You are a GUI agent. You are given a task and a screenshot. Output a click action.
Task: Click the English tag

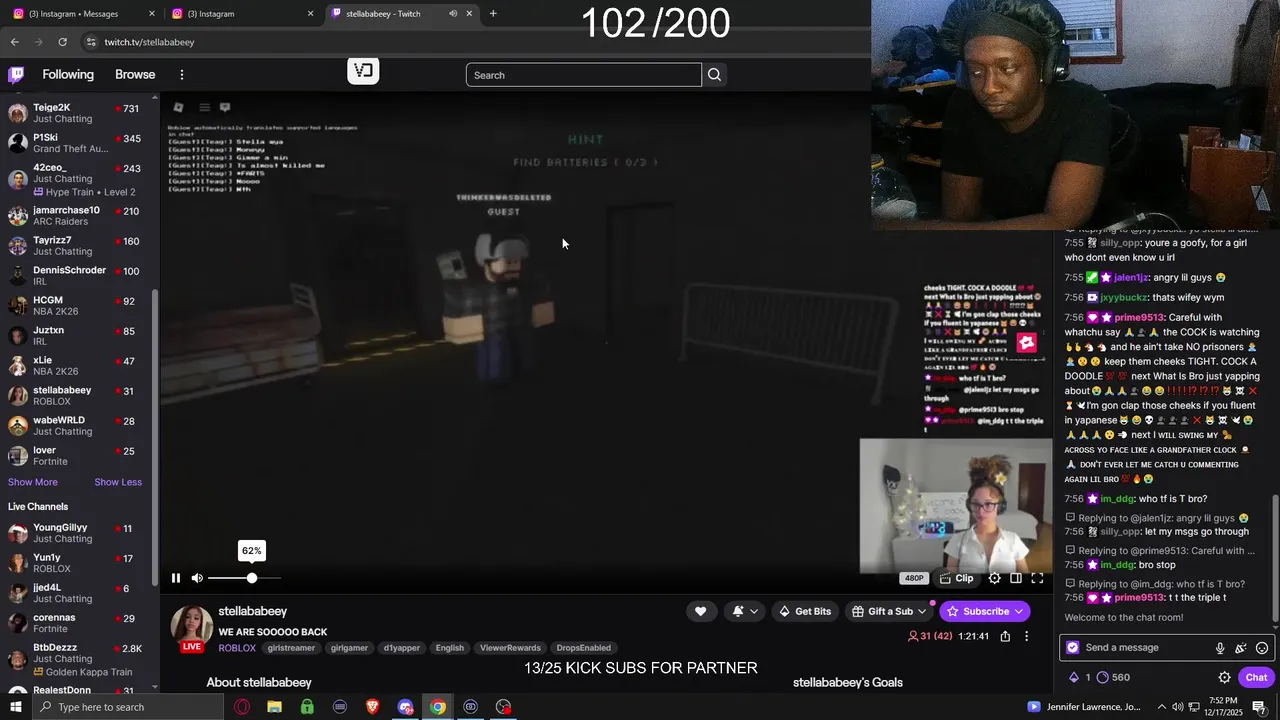point(449,648)
